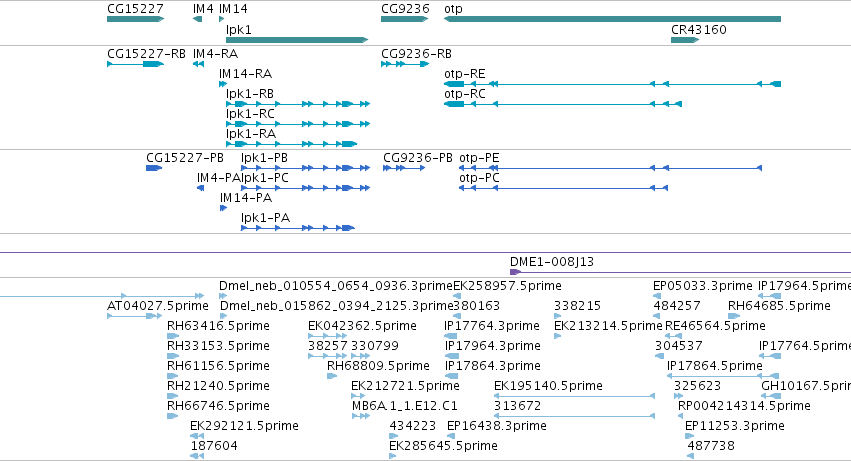Image resolution: width=851 pixels, height=461 pixels.
Task: Select transcript label otp-RC
Action: [x=465, y=94]
